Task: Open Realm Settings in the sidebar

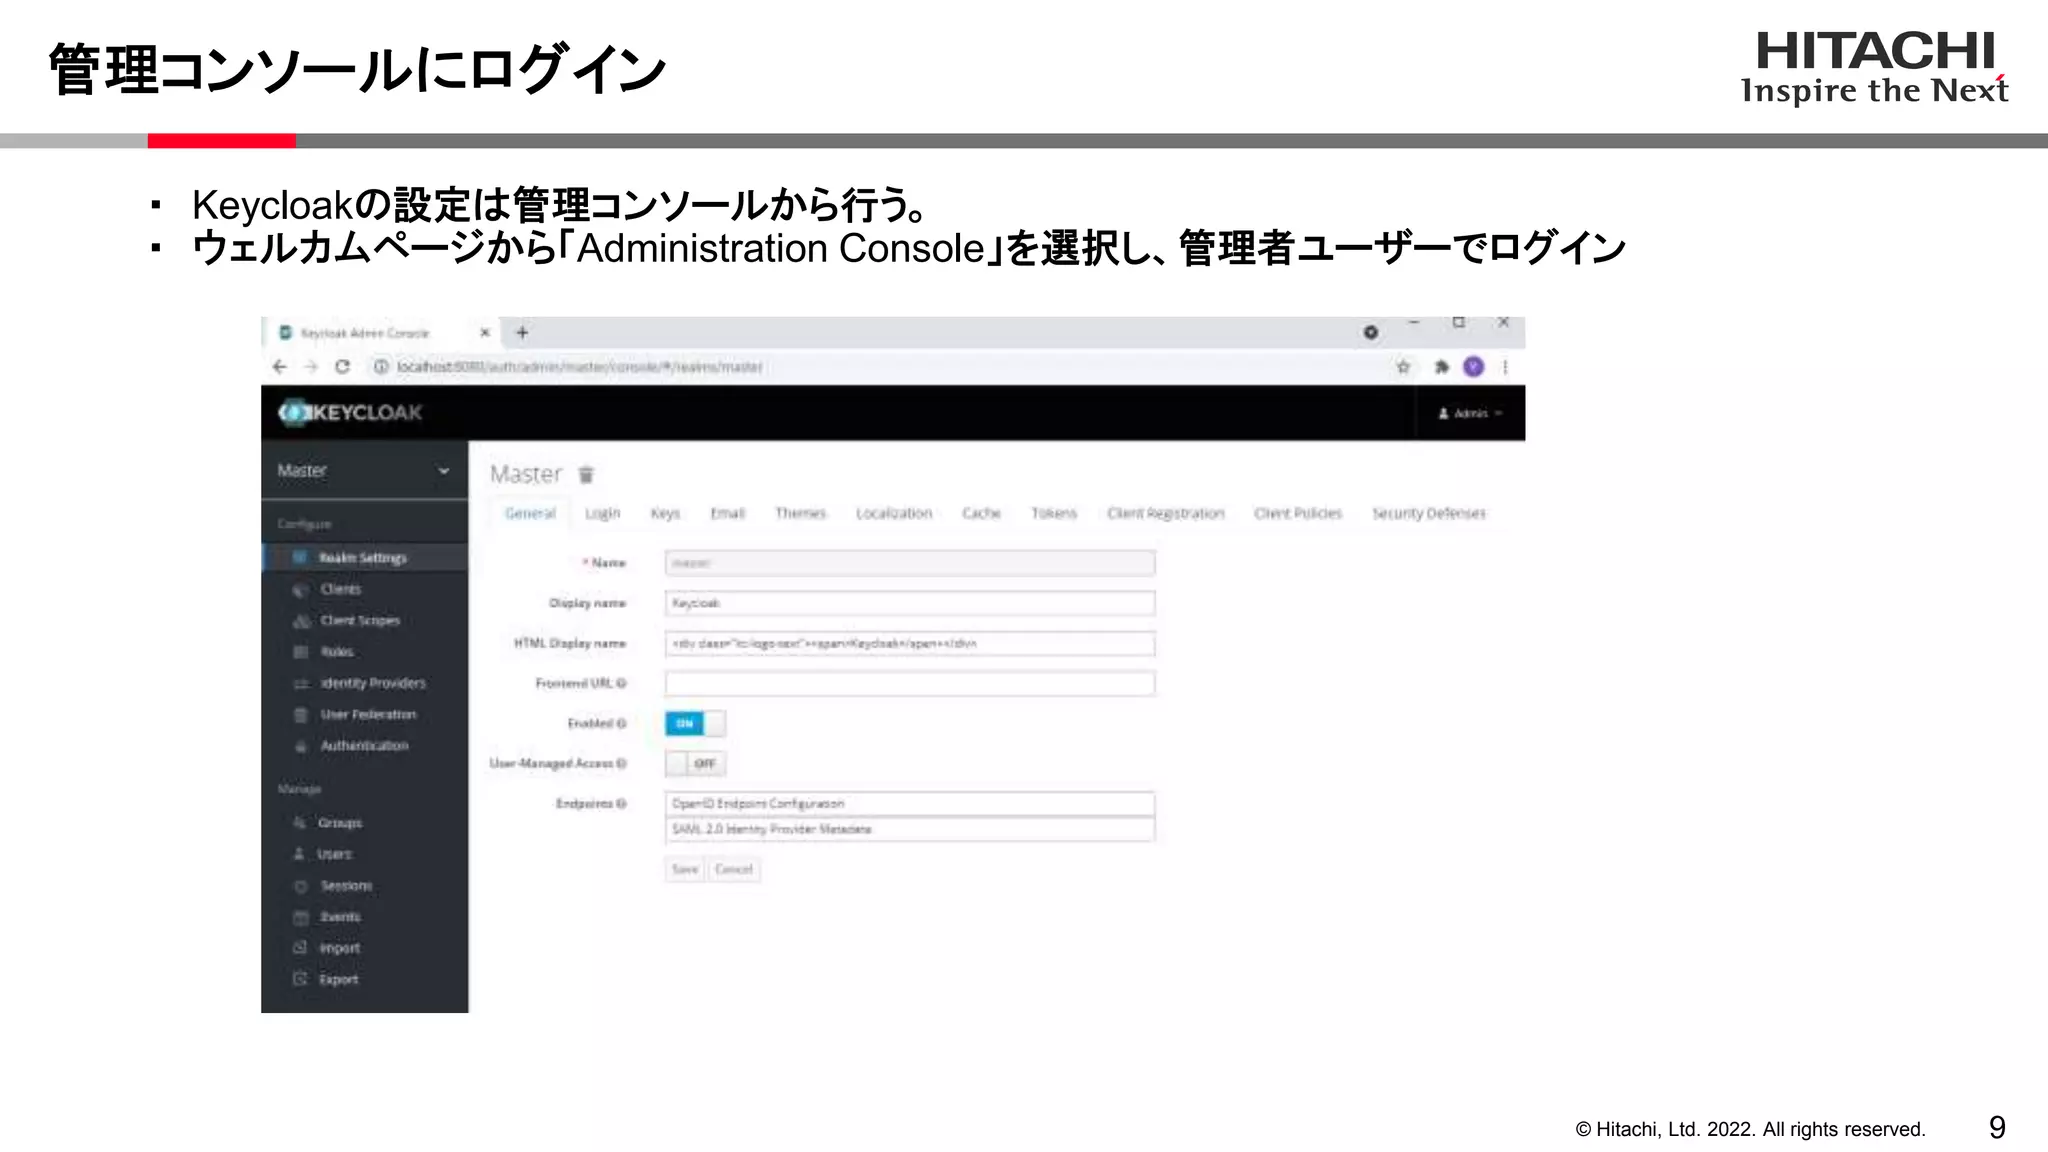Action: [x=363, y=557]
